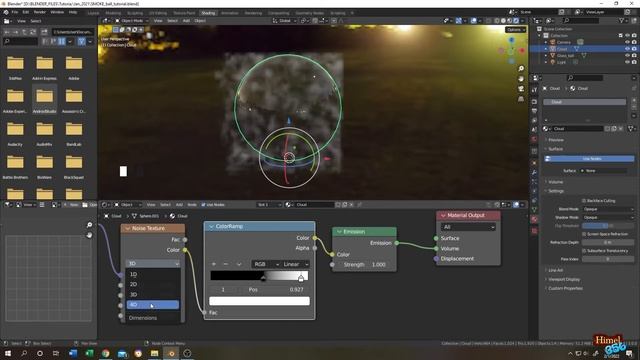
Task: Open node editor Add menu
Action: point(179,204)
